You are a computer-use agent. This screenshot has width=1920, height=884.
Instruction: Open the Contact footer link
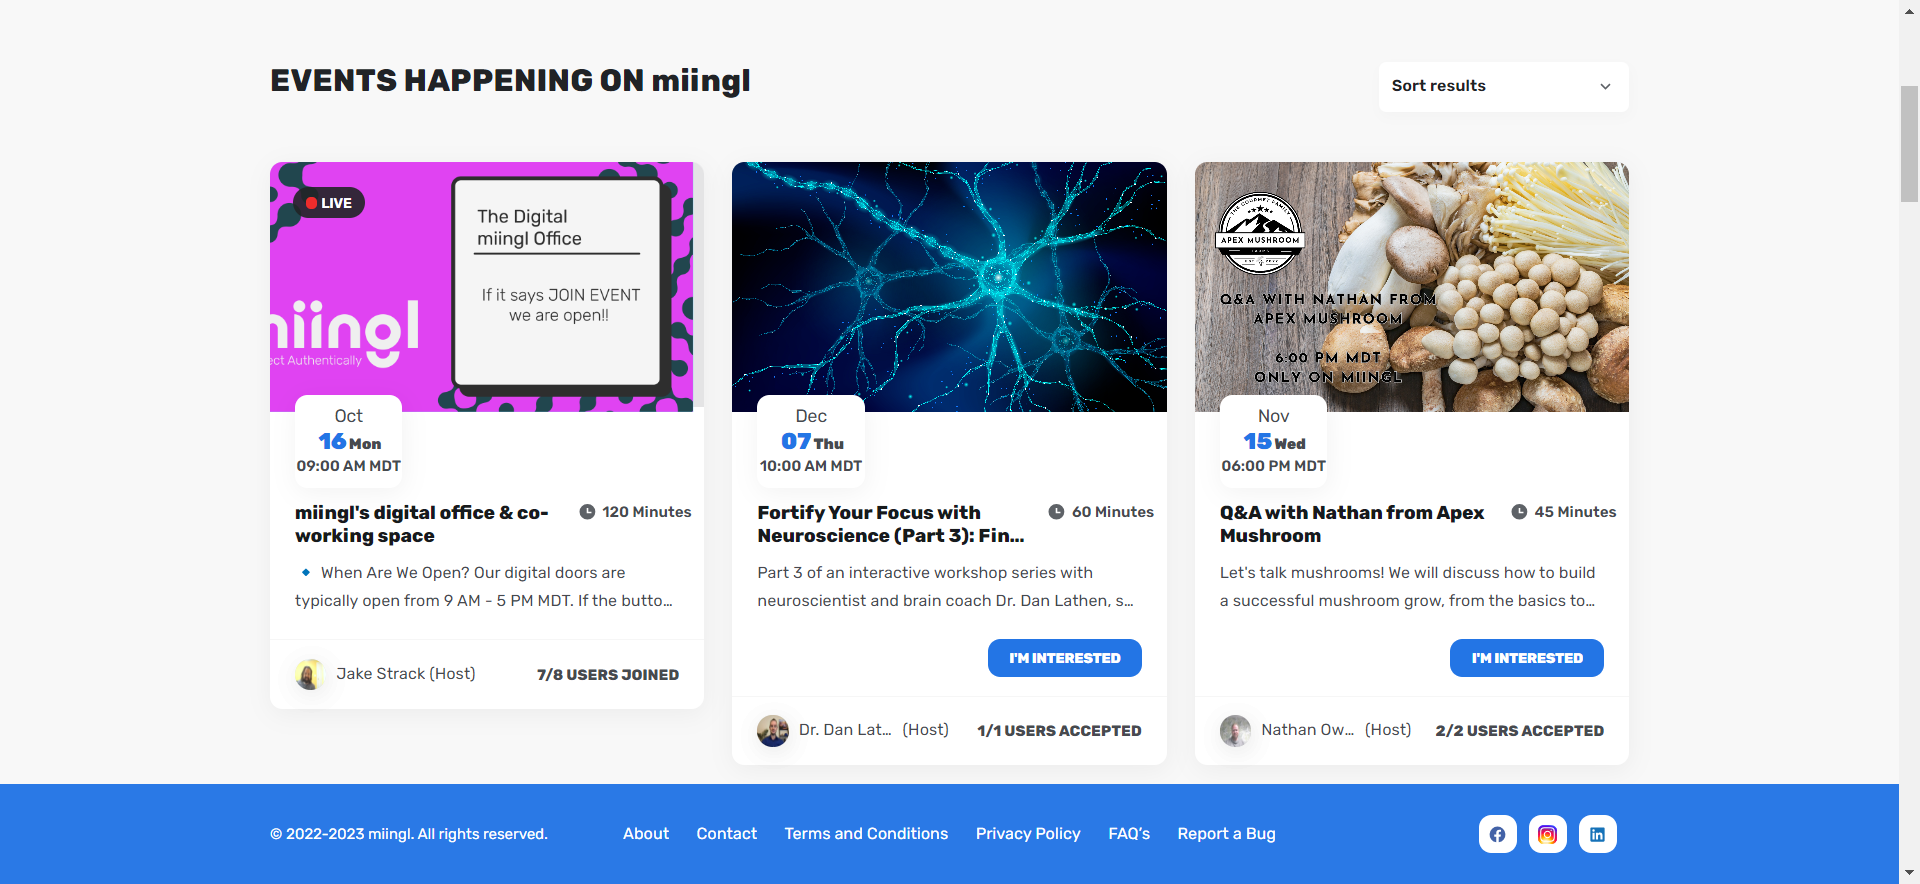coord(727,834)
